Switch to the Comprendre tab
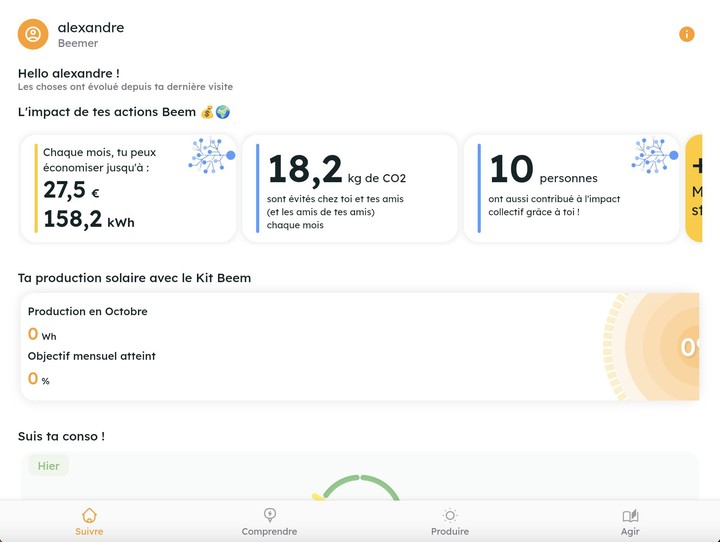This screenshot has height=542, width=720. click(269, 531)
